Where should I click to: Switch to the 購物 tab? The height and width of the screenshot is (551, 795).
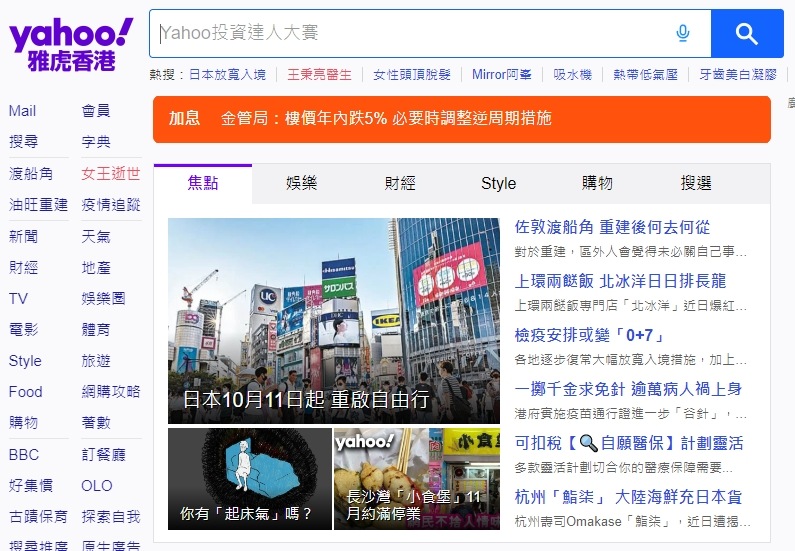(597, 183)
